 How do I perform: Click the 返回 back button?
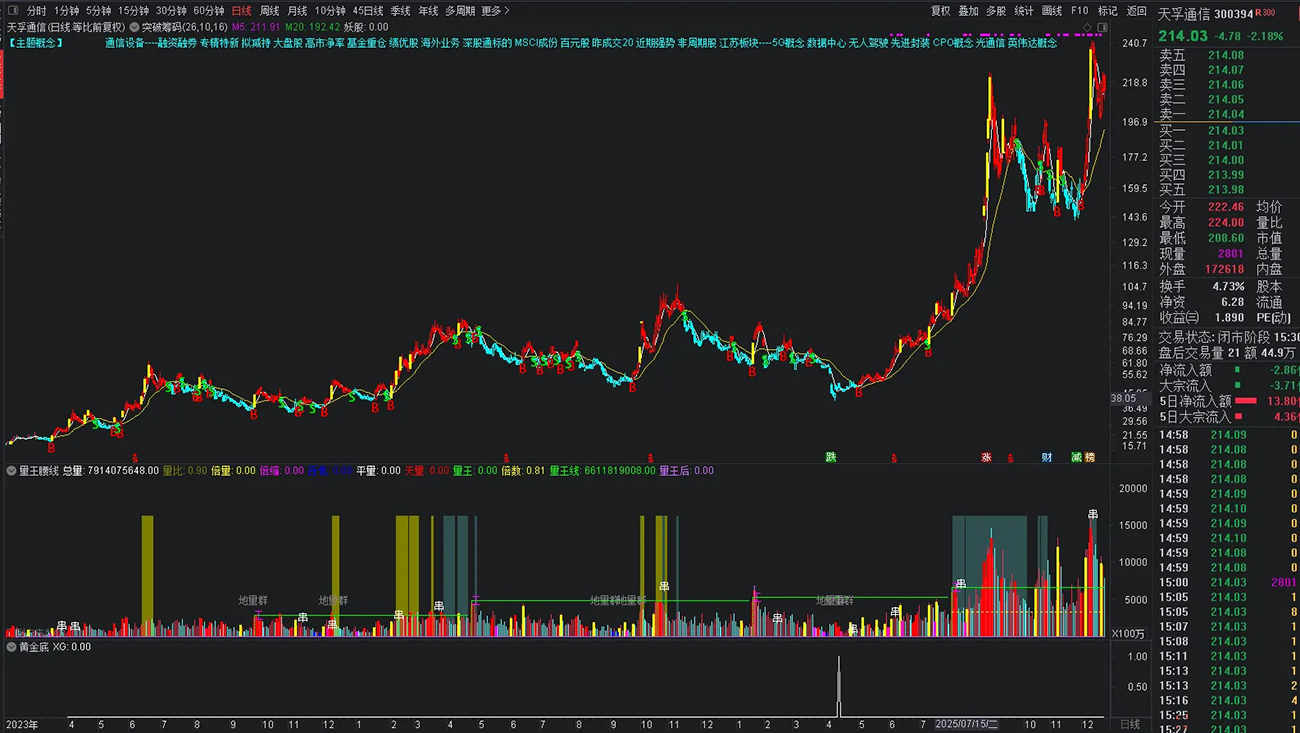(1137, 11)
